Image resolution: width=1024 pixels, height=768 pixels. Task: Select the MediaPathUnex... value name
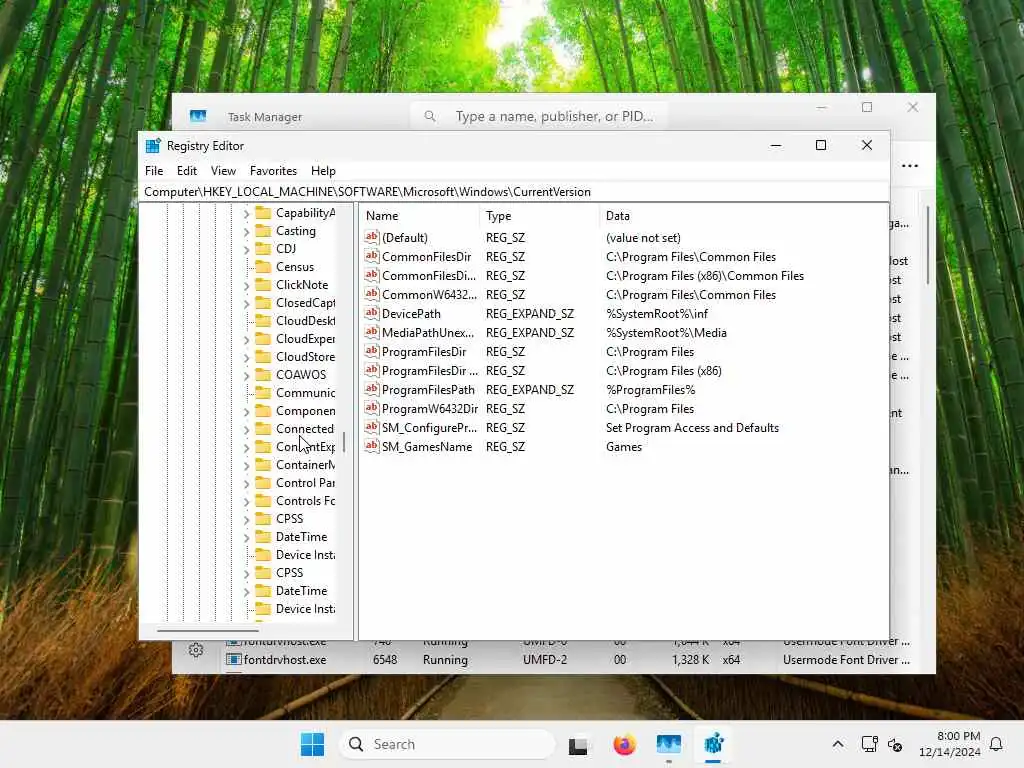[428, 332]
